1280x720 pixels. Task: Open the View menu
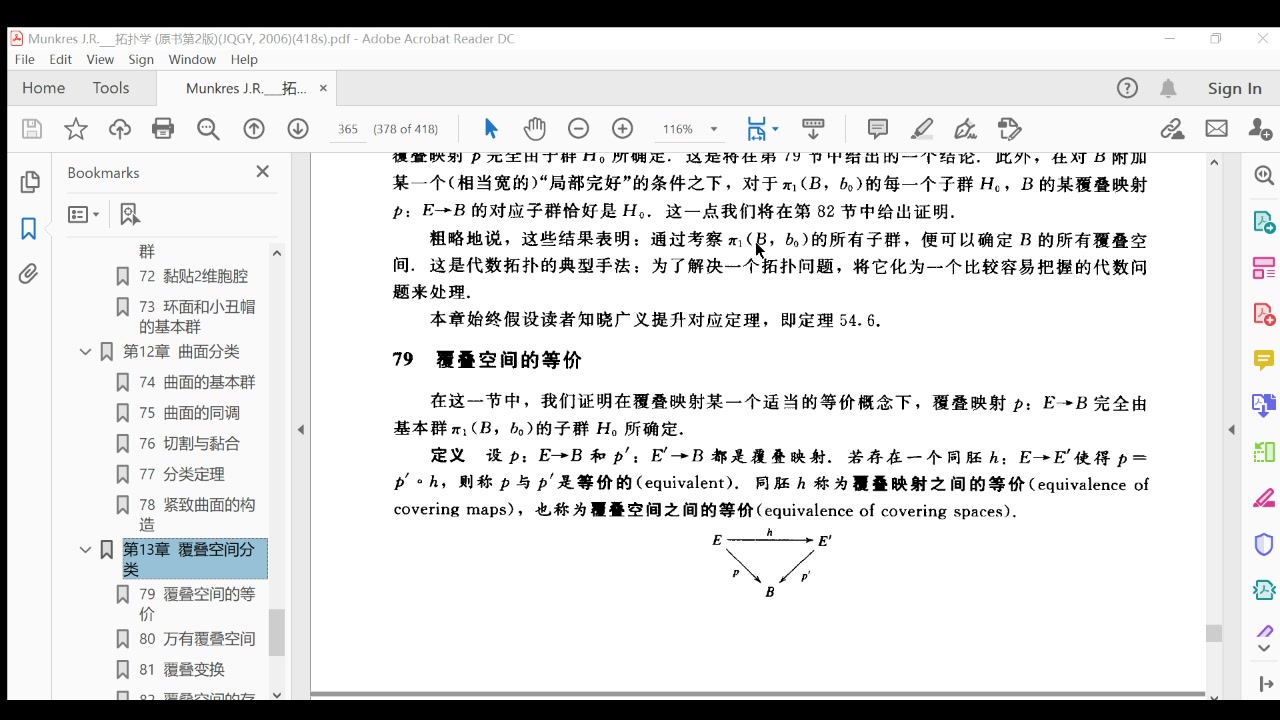click(x=100, y=60)
